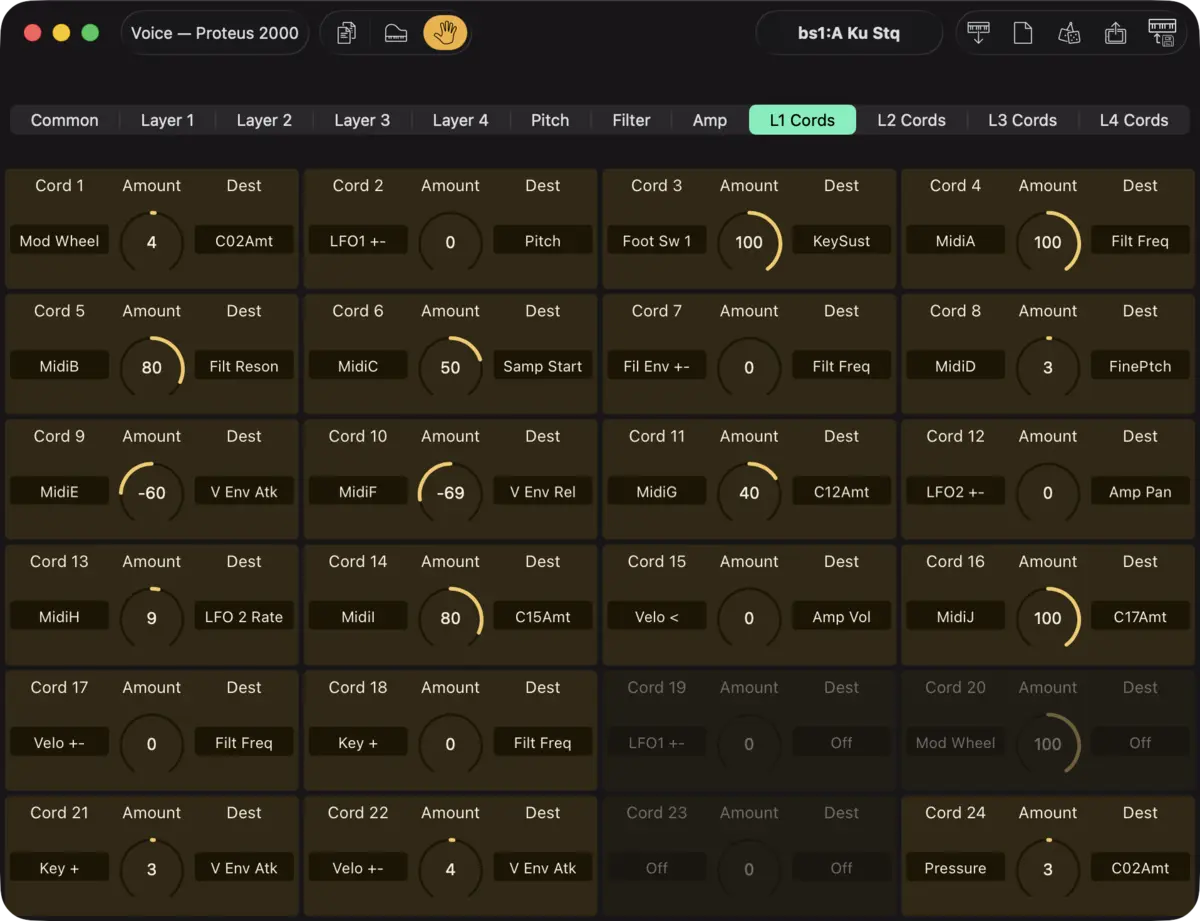
Task: Open Cord 15 source dropdown Velo <
Action: point(657,617)
